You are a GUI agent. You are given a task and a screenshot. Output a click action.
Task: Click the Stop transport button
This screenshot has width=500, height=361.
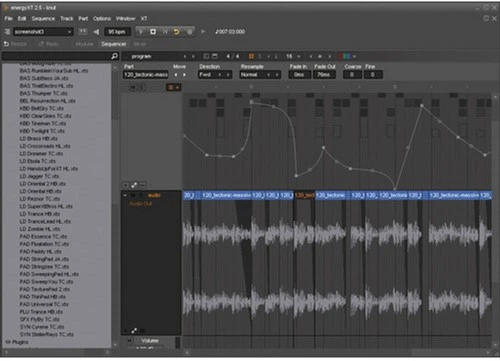153,32
